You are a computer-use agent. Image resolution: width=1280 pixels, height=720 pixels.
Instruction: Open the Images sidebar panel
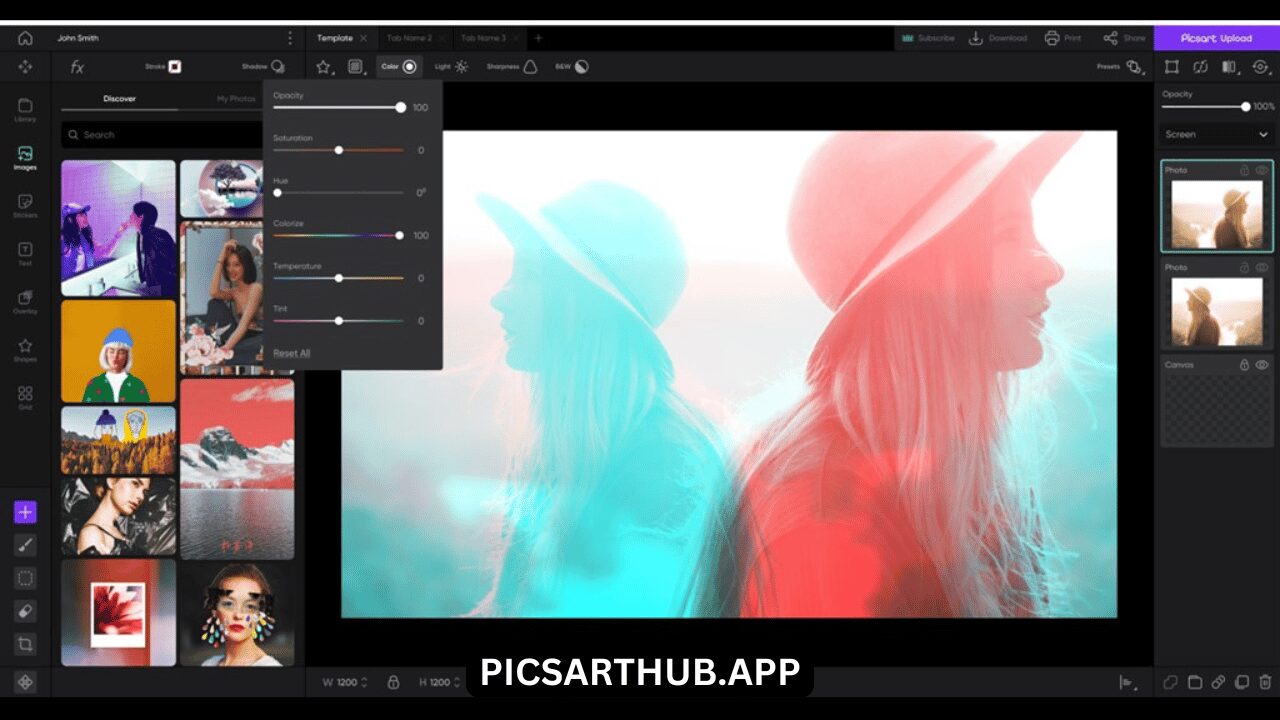point(25,158)
